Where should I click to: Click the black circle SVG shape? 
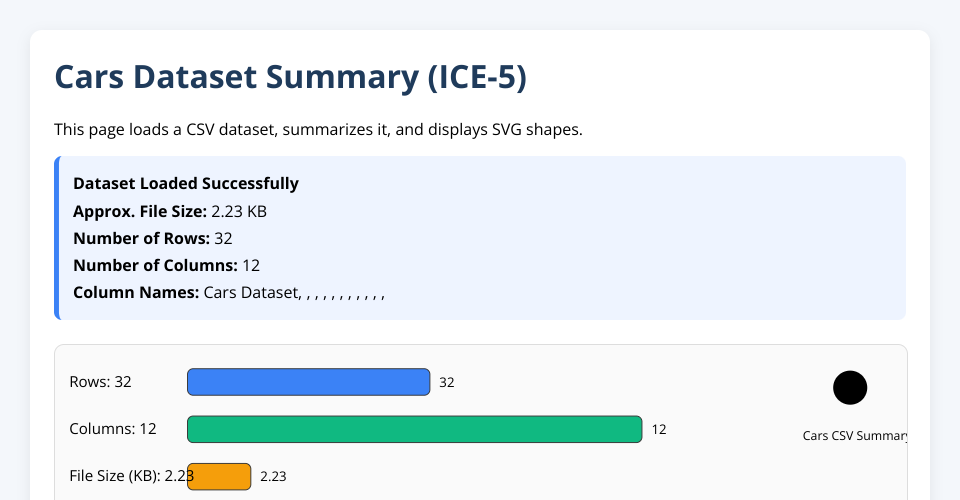[x=850, y=387]
